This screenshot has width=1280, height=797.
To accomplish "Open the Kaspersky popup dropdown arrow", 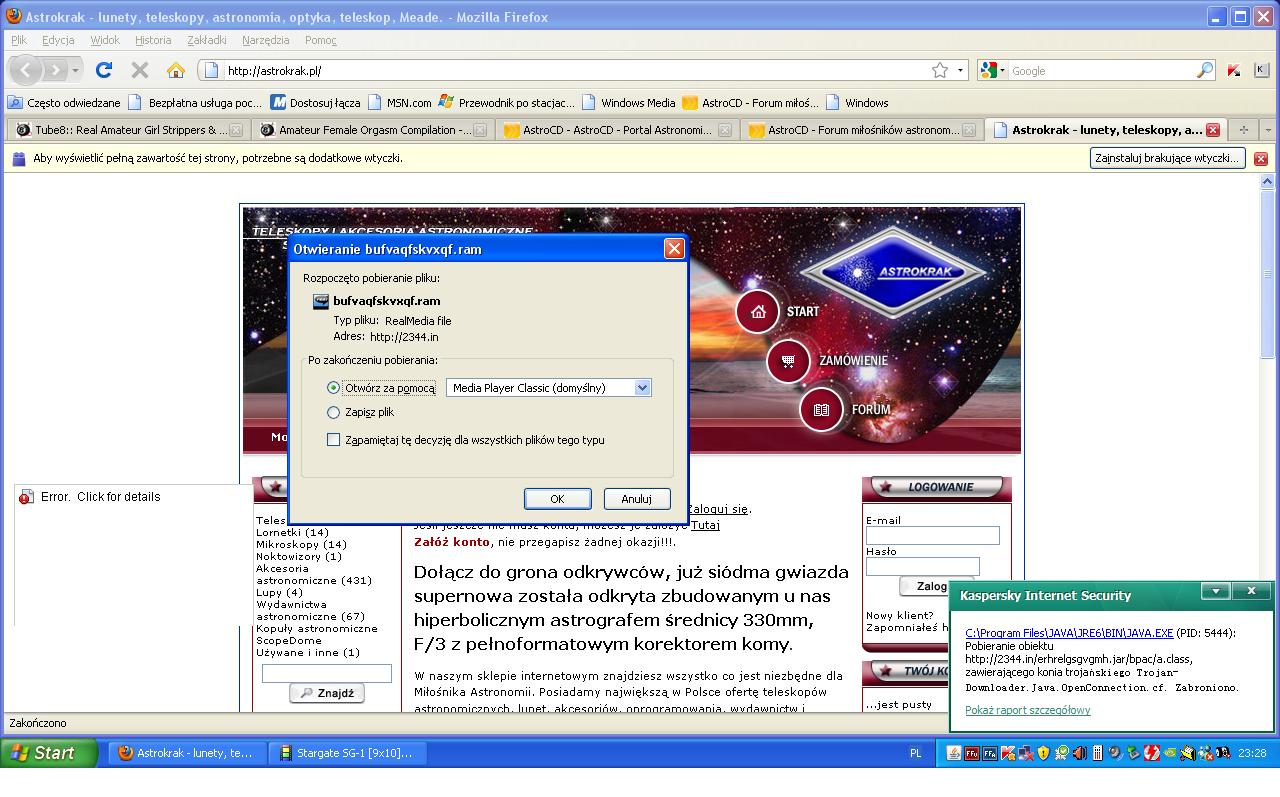I will click(x=1216, y=591).
